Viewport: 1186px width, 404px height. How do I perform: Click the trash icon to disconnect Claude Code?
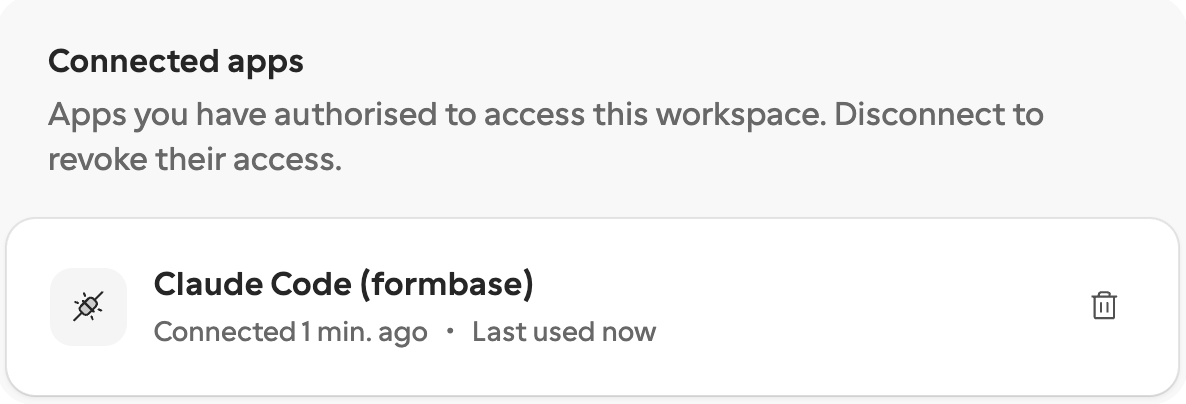tap(1104, 306)
